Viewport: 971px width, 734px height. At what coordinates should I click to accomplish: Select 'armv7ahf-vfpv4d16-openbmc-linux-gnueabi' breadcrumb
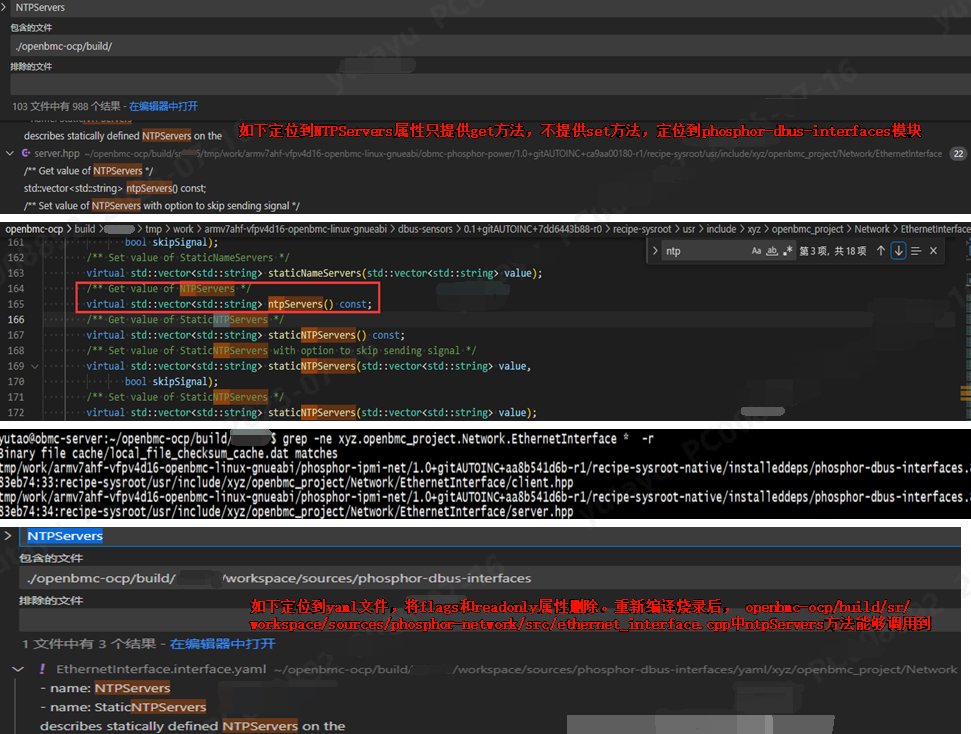tap(295, 229)
